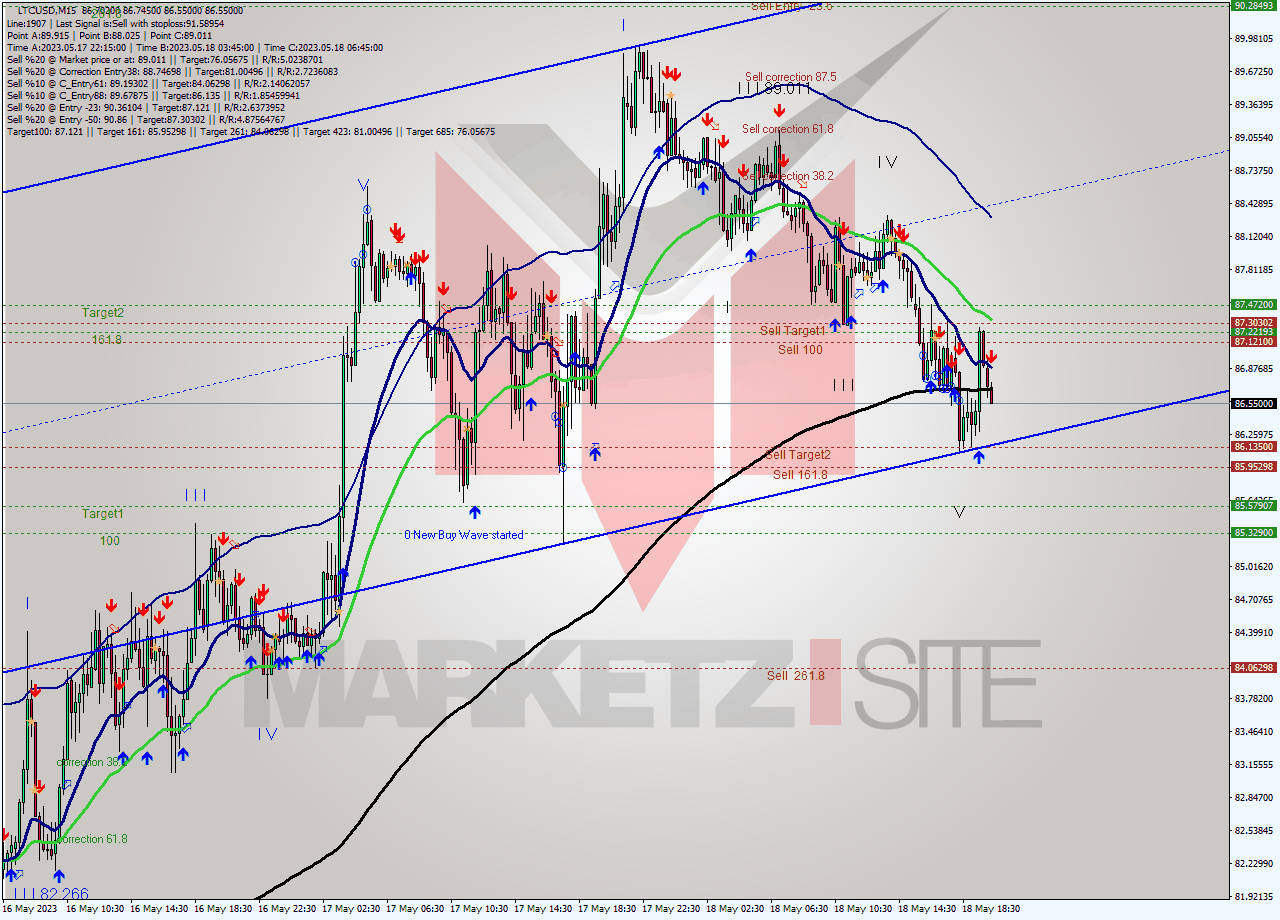Click the 82.22990 price axis label
The width and height of the screenshot is (1280, 920).
1253,863
